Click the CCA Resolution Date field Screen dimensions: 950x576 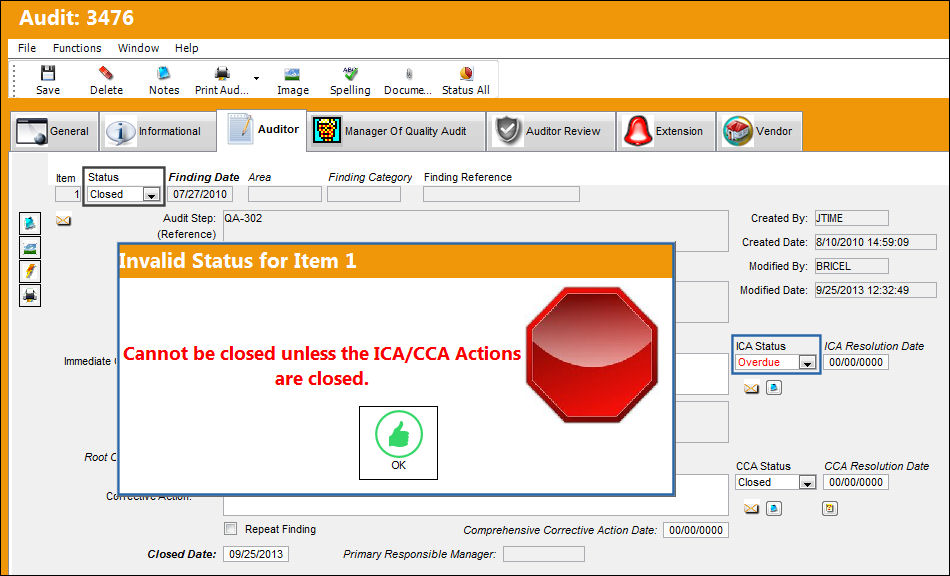pos(855,482)
